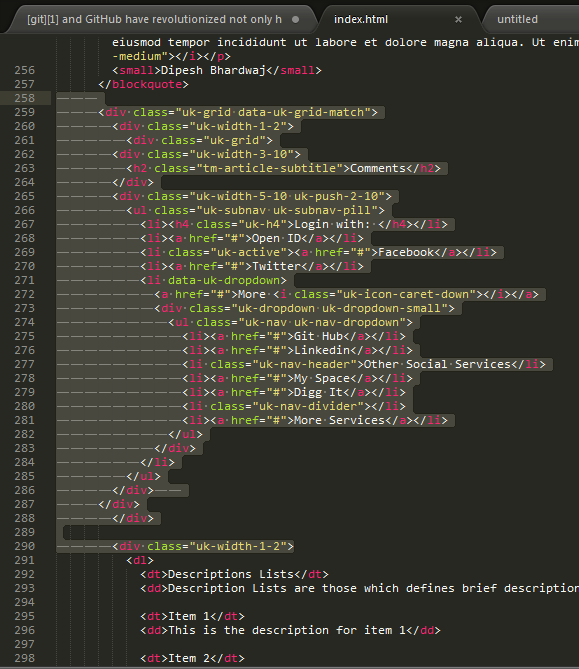Click 'Item 1' text on line 295
Viewport: 579px width, 669px height.
(189, 616)
